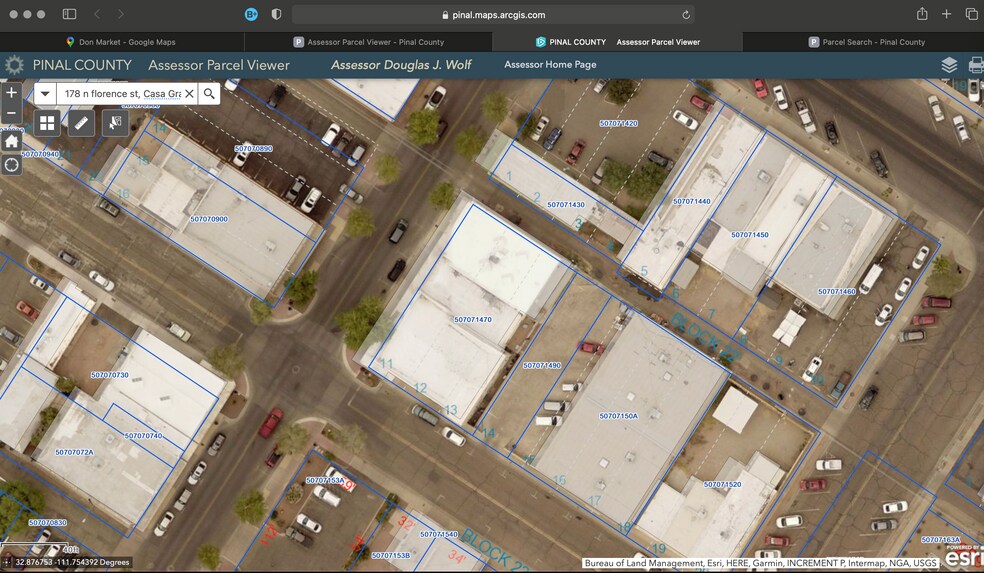Go forward to next page
The width and height of the screenshot is (984, 573).
[120, 14]
